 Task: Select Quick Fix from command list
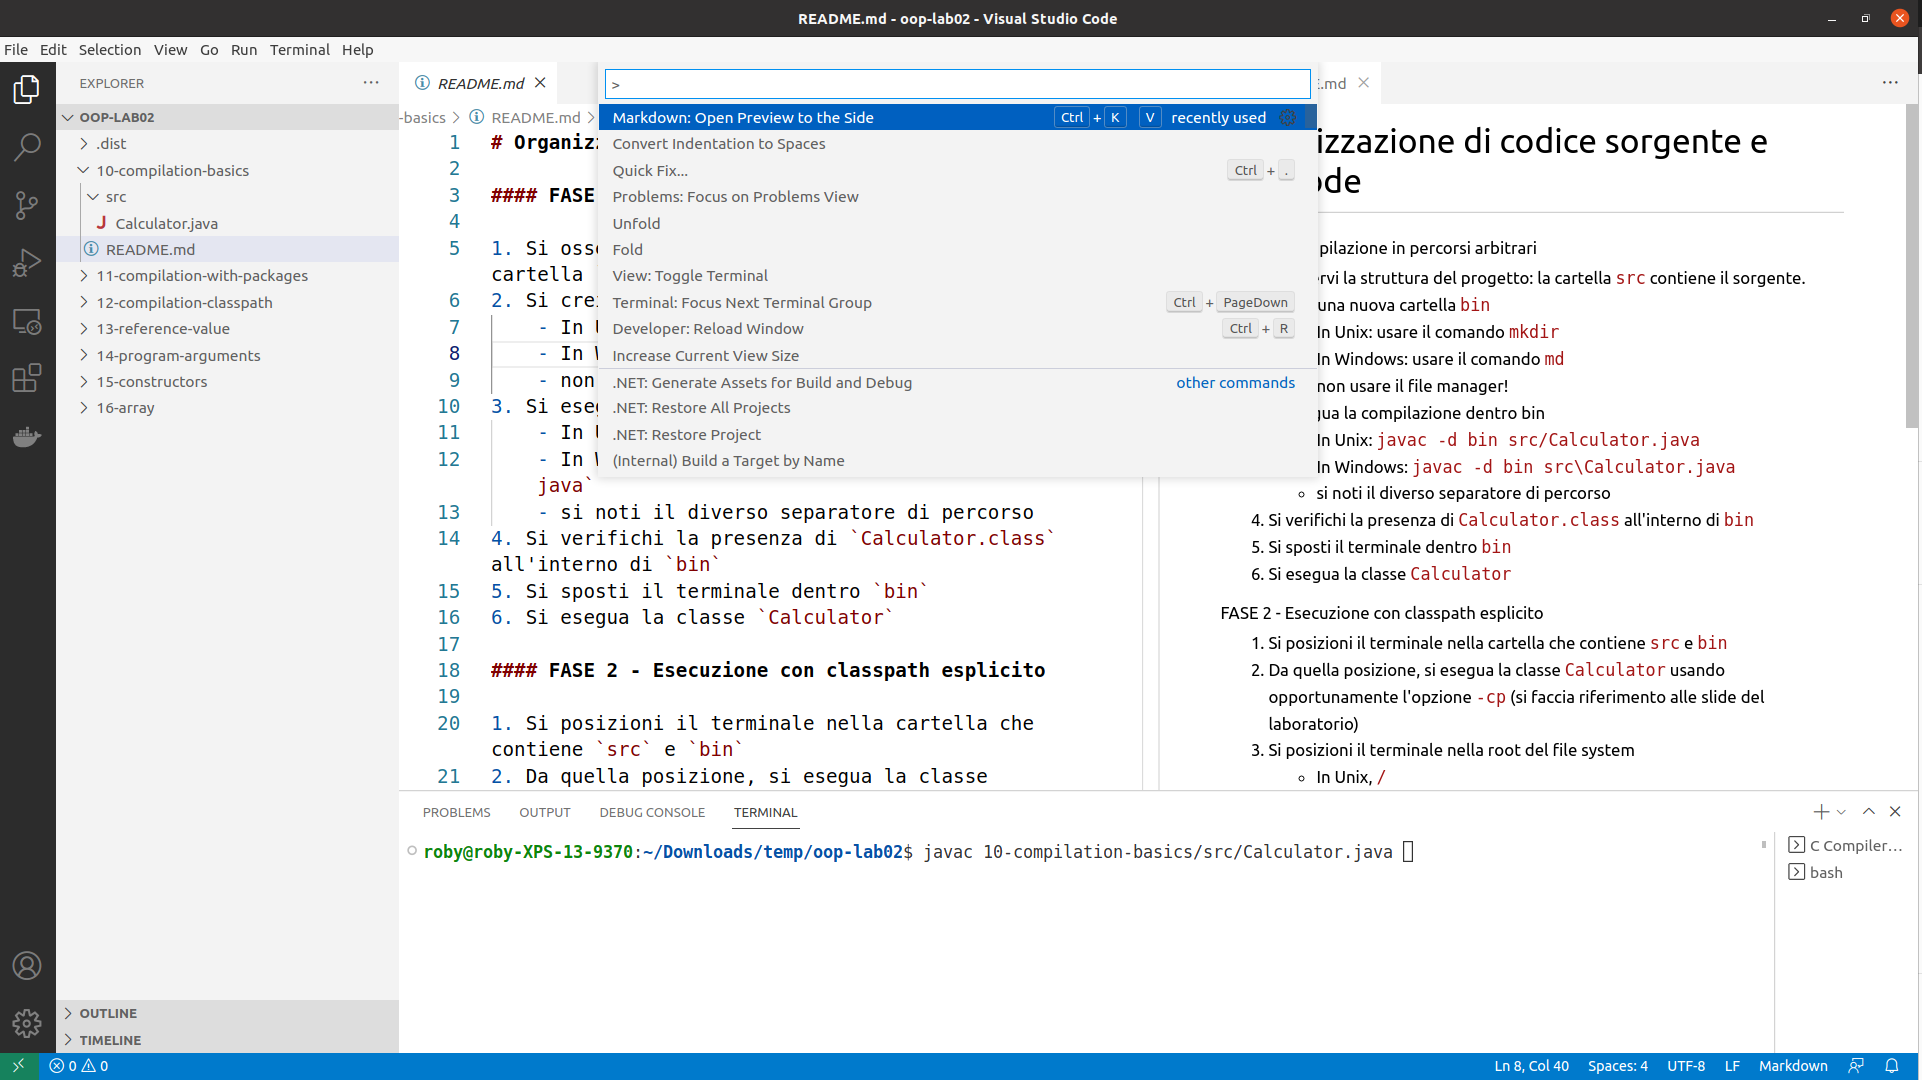[x=651, y=170]
